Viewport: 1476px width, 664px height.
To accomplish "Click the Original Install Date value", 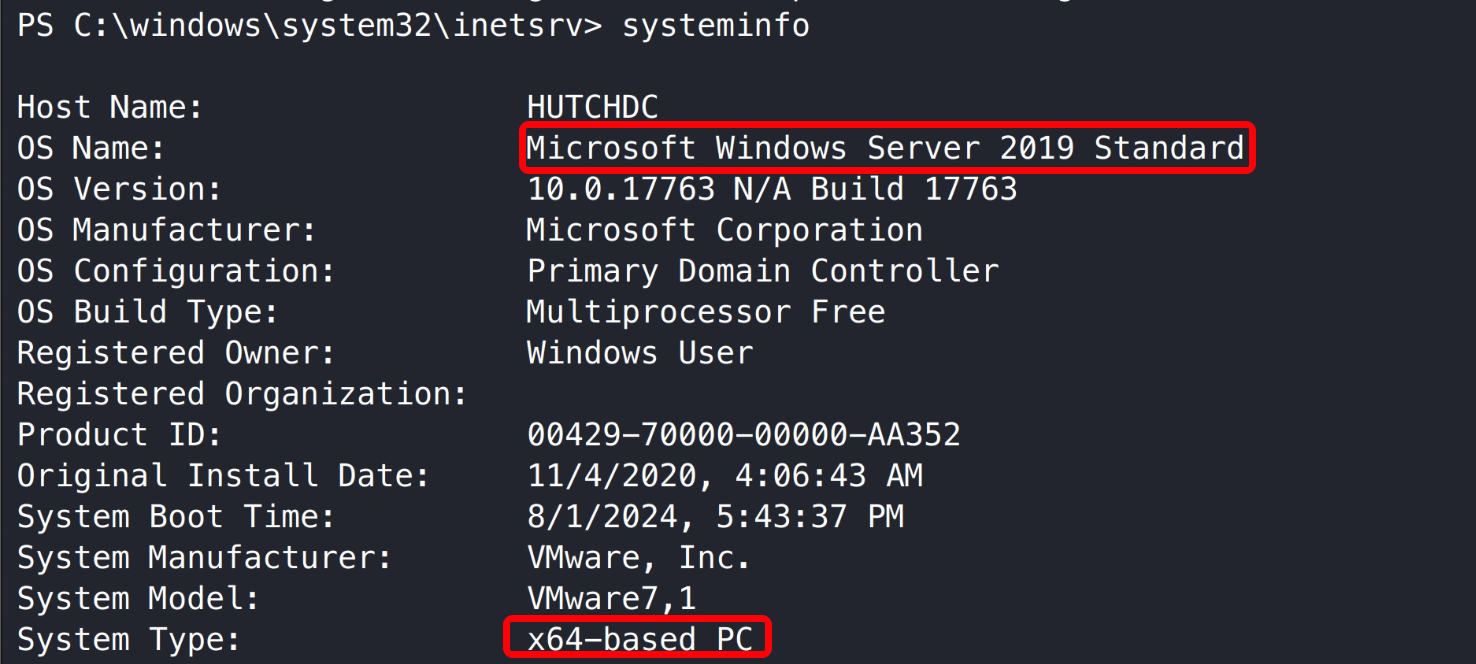I will [x=724, y=476].
